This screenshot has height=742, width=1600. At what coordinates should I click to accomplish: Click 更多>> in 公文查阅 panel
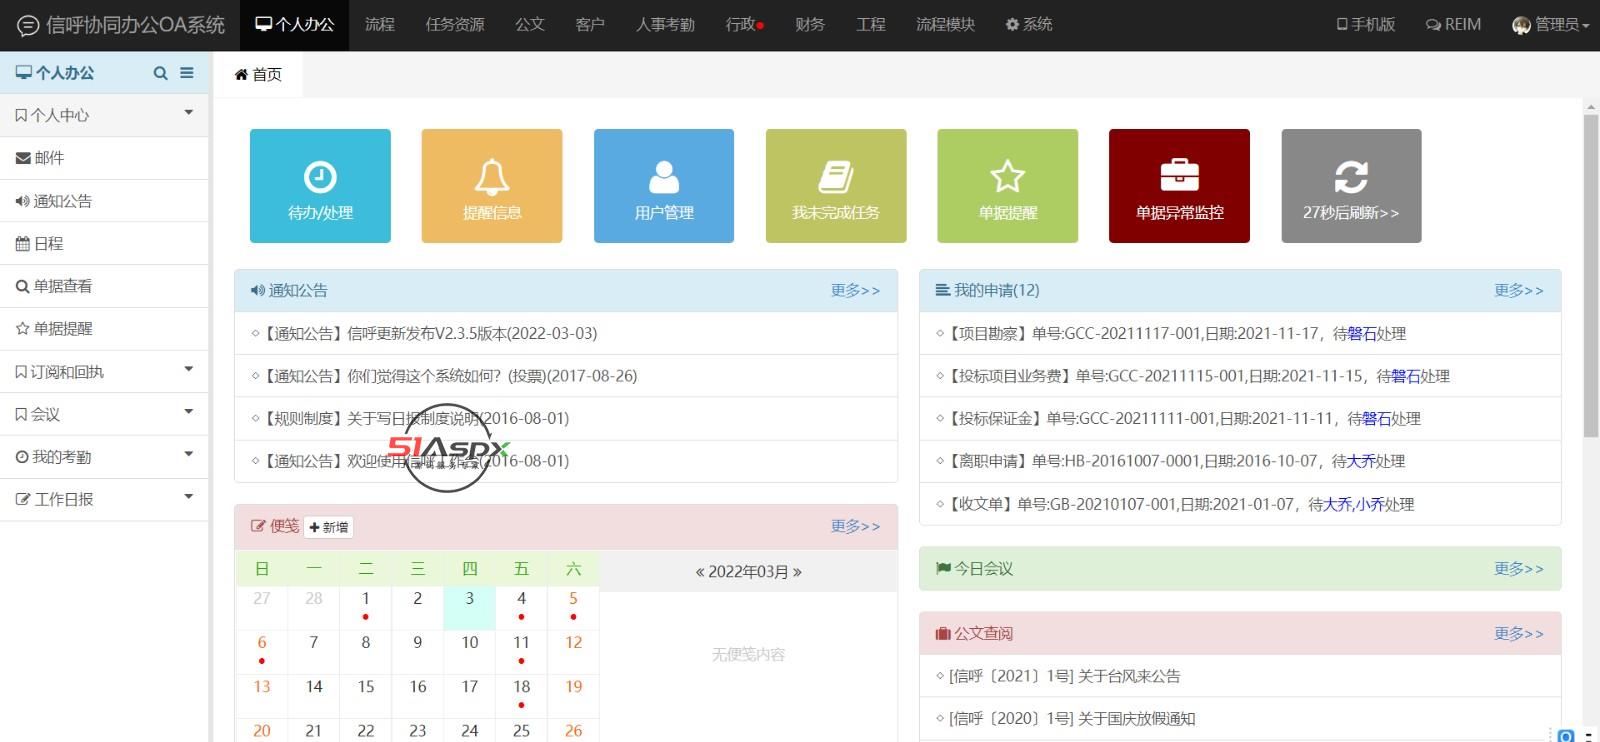point(1519,633)
